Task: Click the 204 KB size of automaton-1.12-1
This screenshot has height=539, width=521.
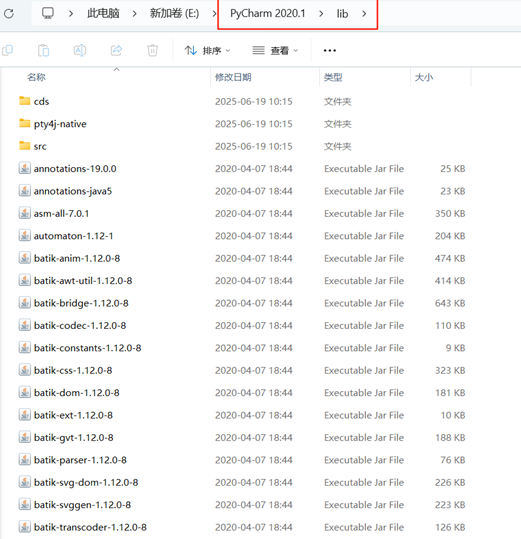Action: pos(450,236)
